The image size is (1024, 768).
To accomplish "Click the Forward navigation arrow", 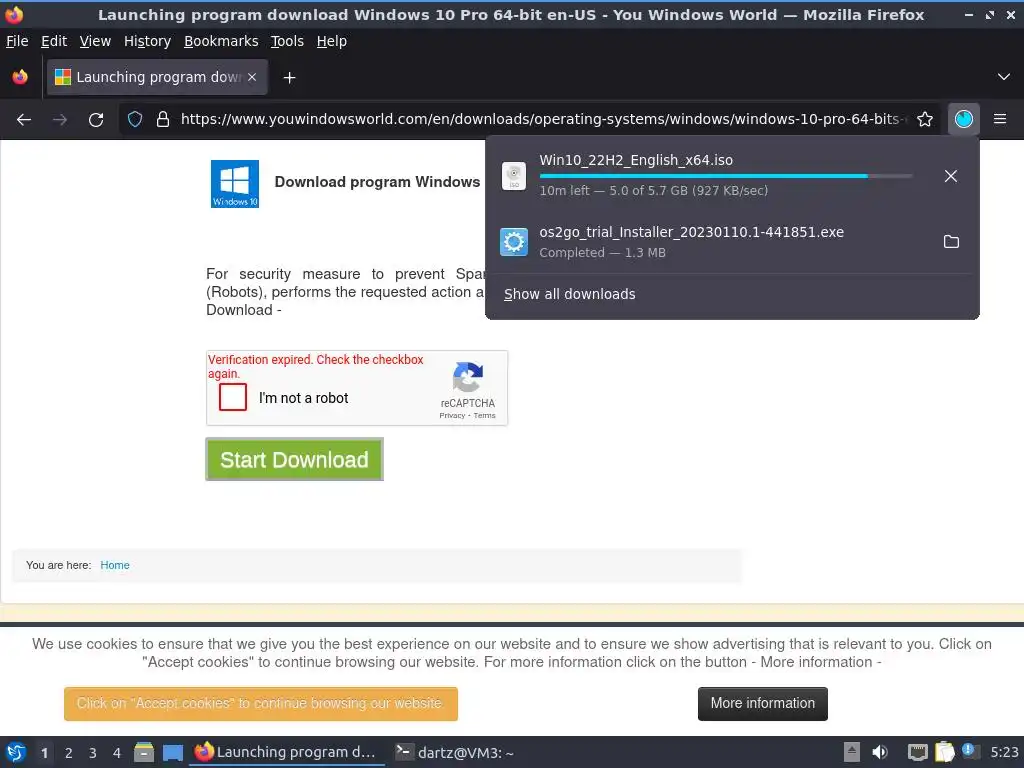I will pyautogui.click(x=60, y=120).
